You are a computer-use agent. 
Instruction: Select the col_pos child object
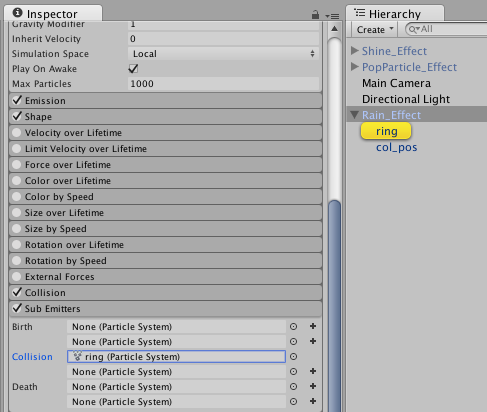397,147
